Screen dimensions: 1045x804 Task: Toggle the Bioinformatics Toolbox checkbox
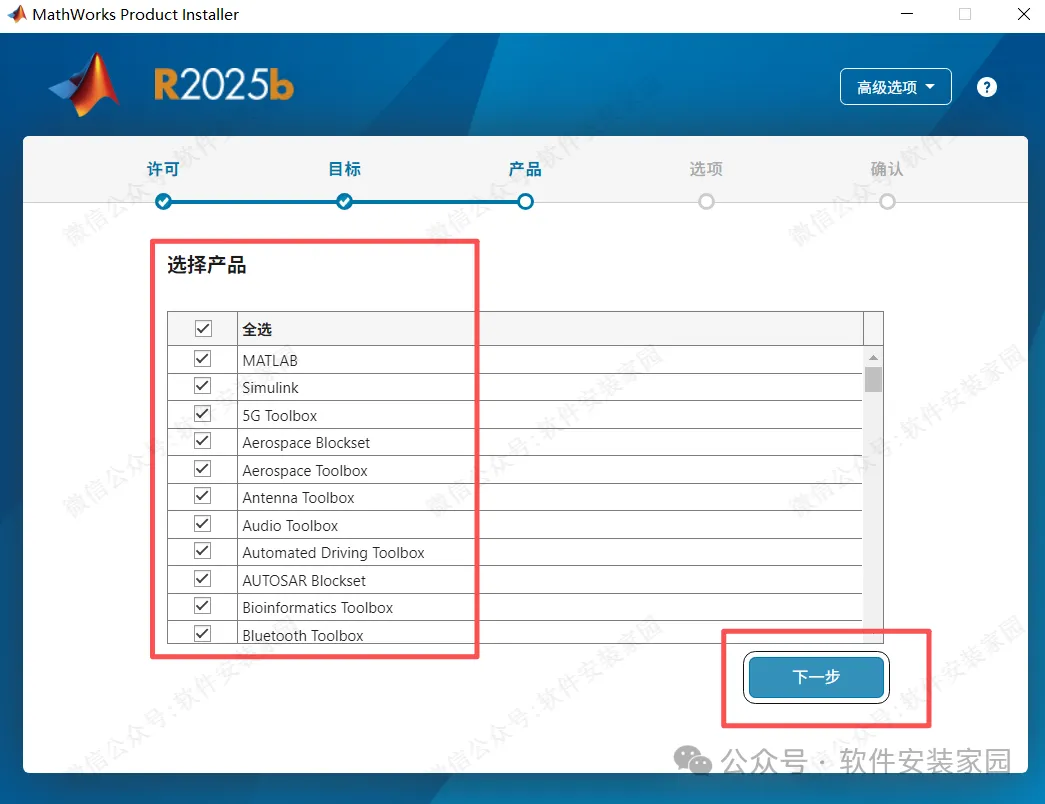202,606
